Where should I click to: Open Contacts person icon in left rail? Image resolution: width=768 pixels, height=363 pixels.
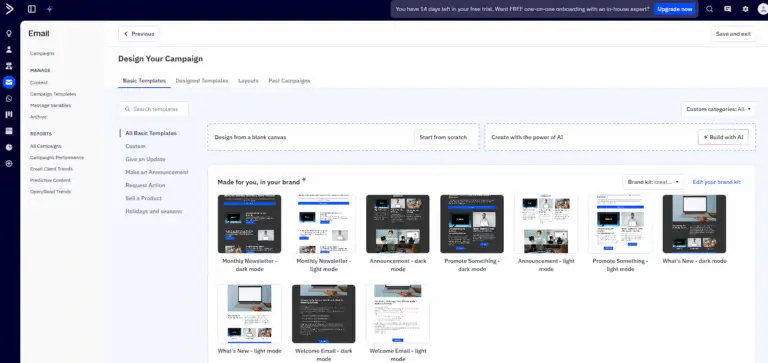(9, 49)
